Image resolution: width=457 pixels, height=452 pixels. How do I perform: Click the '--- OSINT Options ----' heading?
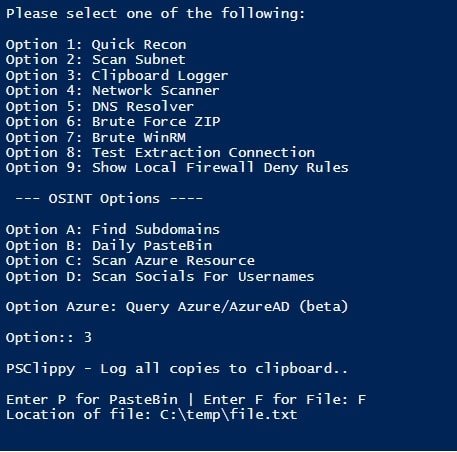(109, 199)
